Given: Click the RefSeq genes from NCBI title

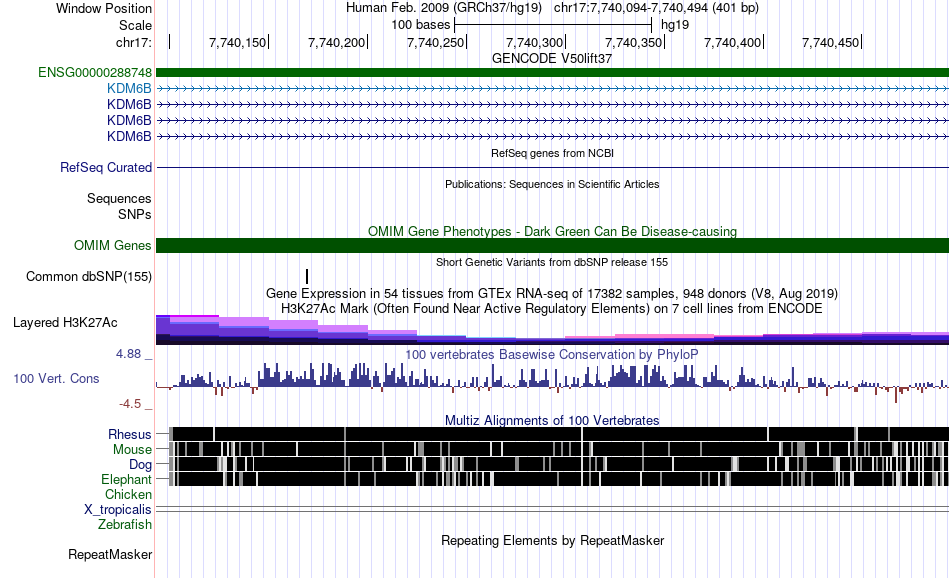Looking at the screenshot, I should tap(553, 153).
